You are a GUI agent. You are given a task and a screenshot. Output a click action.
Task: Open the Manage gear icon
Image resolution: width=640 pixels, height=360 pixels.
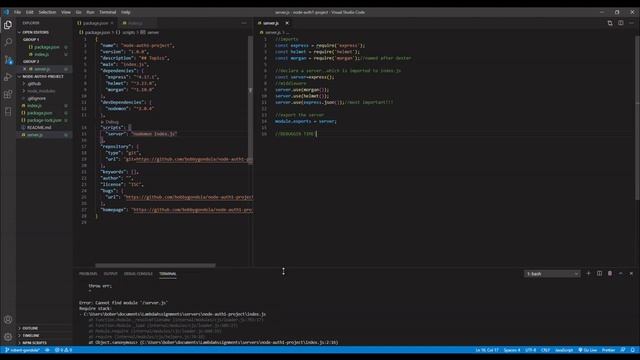tap(8, 337)
